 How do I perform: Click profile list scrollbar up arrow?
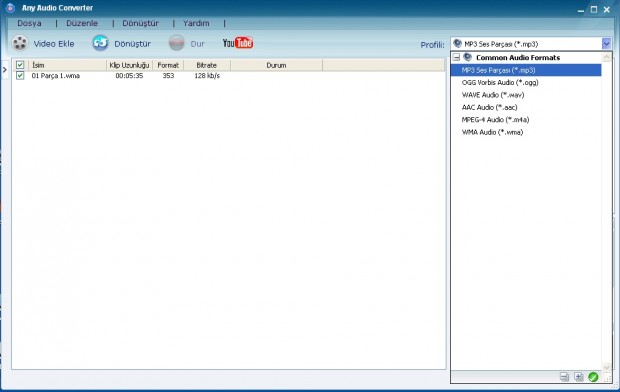(607, 57)
